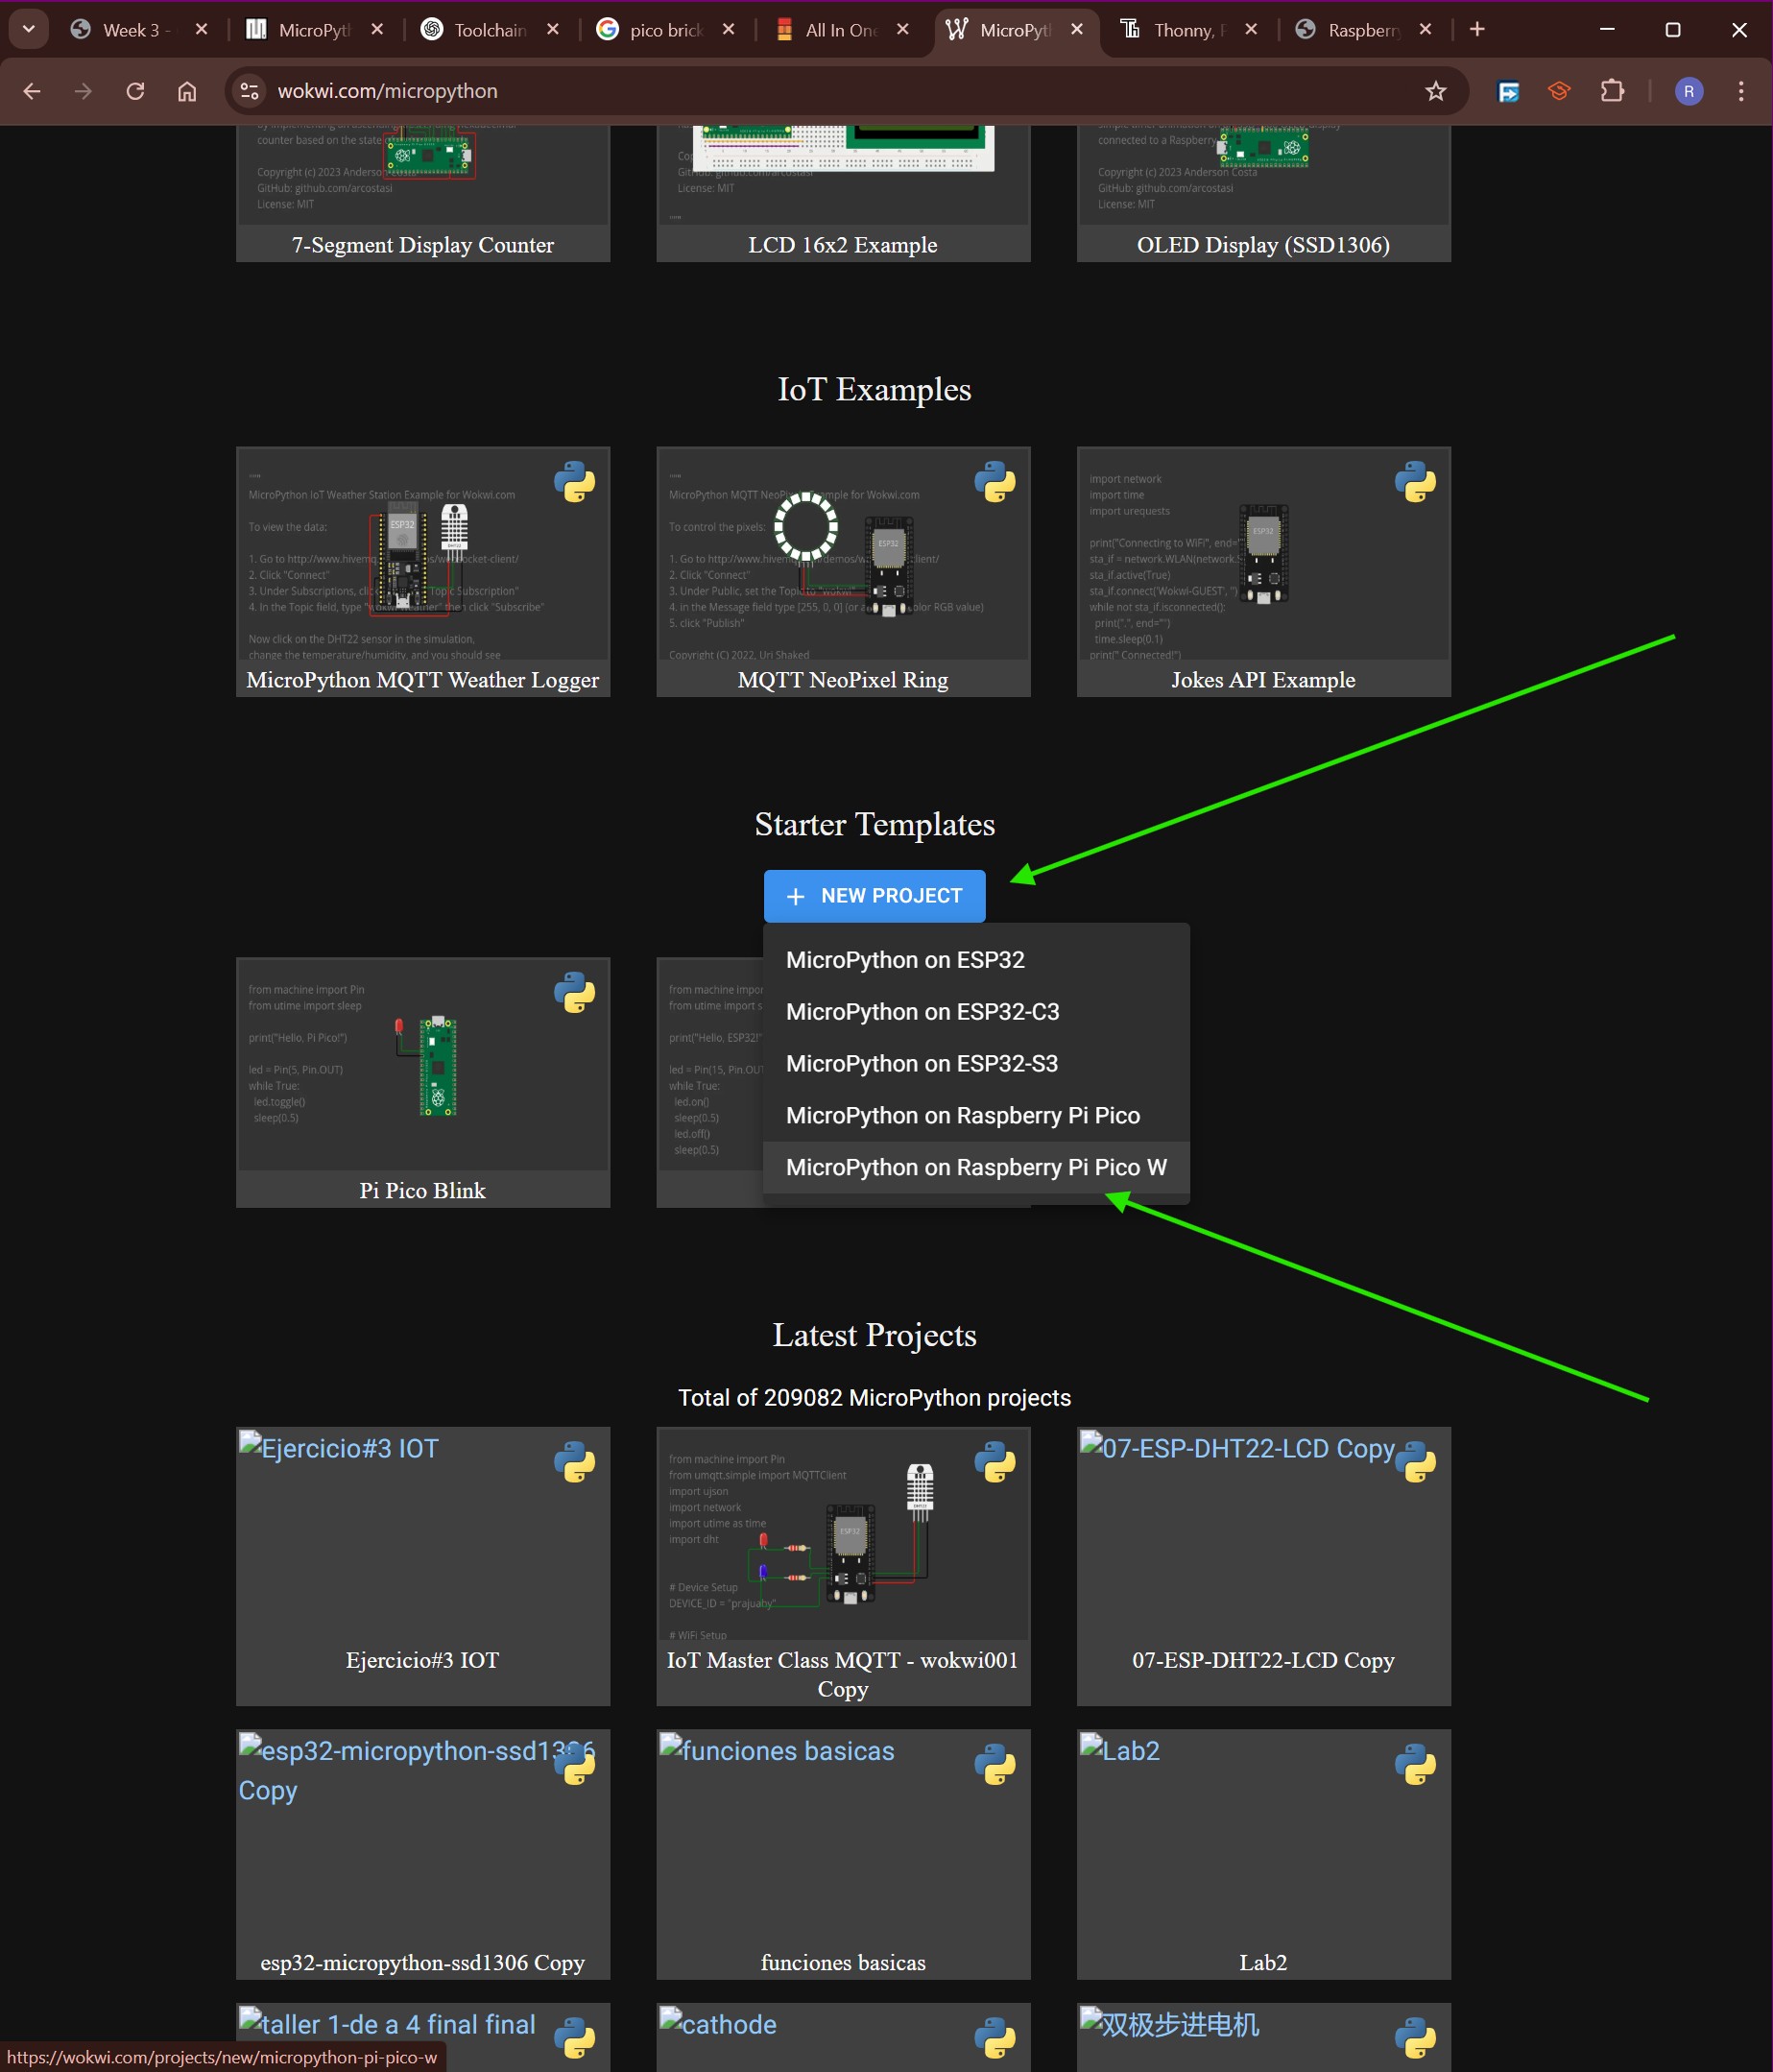Switch to the Thonny tab

coord(1189,30)
